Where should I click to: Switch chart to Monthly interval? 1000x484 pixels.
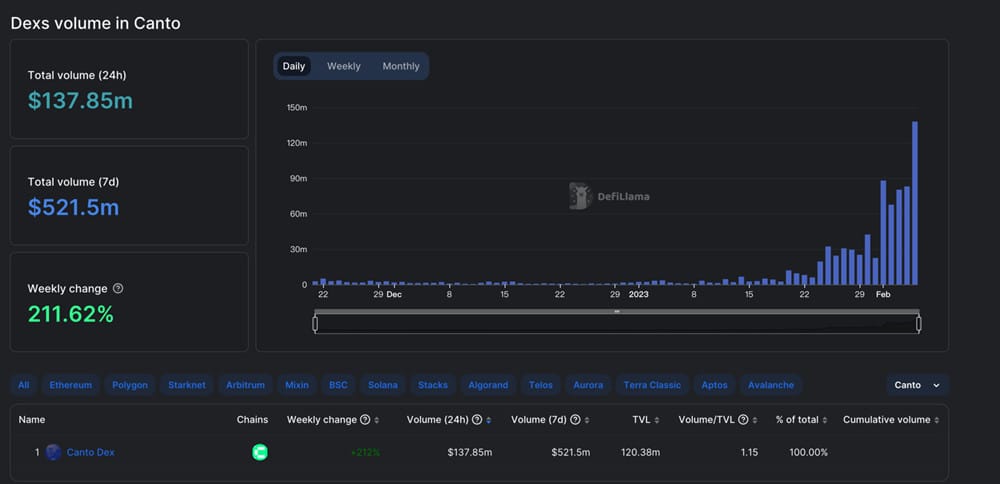click(x=401, y=66)
